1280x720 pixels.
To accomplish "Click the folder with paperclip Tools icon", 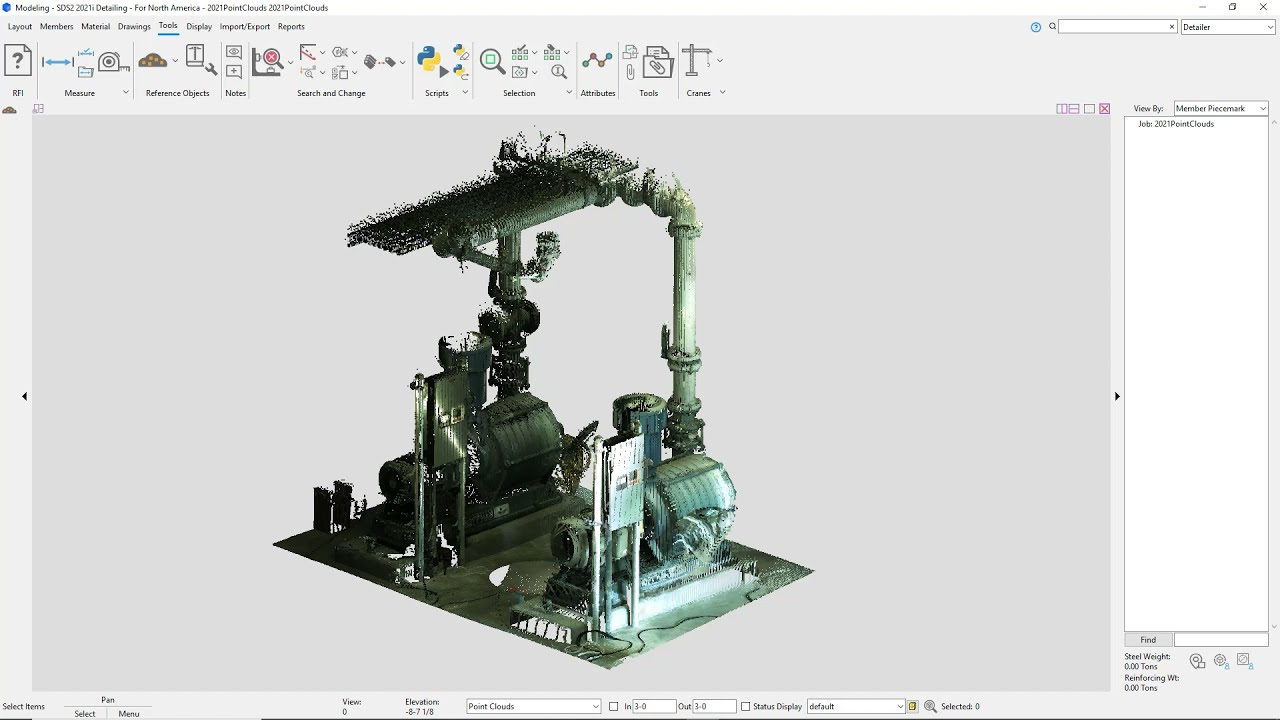I will pos(658,61).
